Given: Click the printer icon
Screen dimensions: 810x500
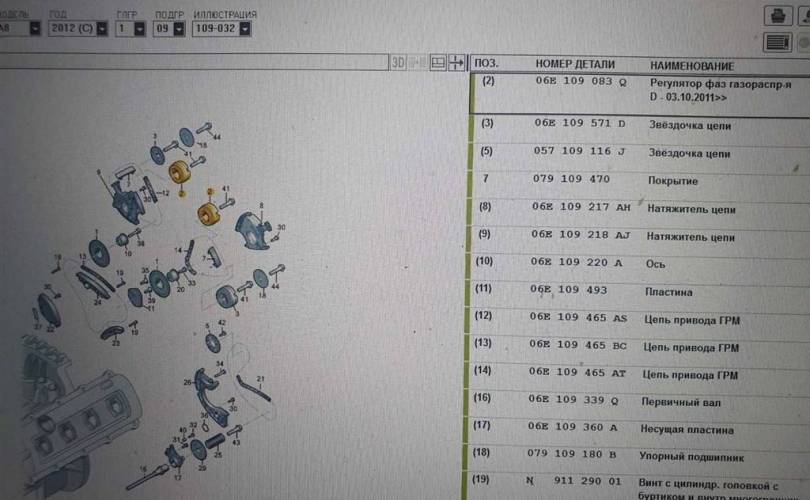Looking at the screenshot, I should coord(776,14).
